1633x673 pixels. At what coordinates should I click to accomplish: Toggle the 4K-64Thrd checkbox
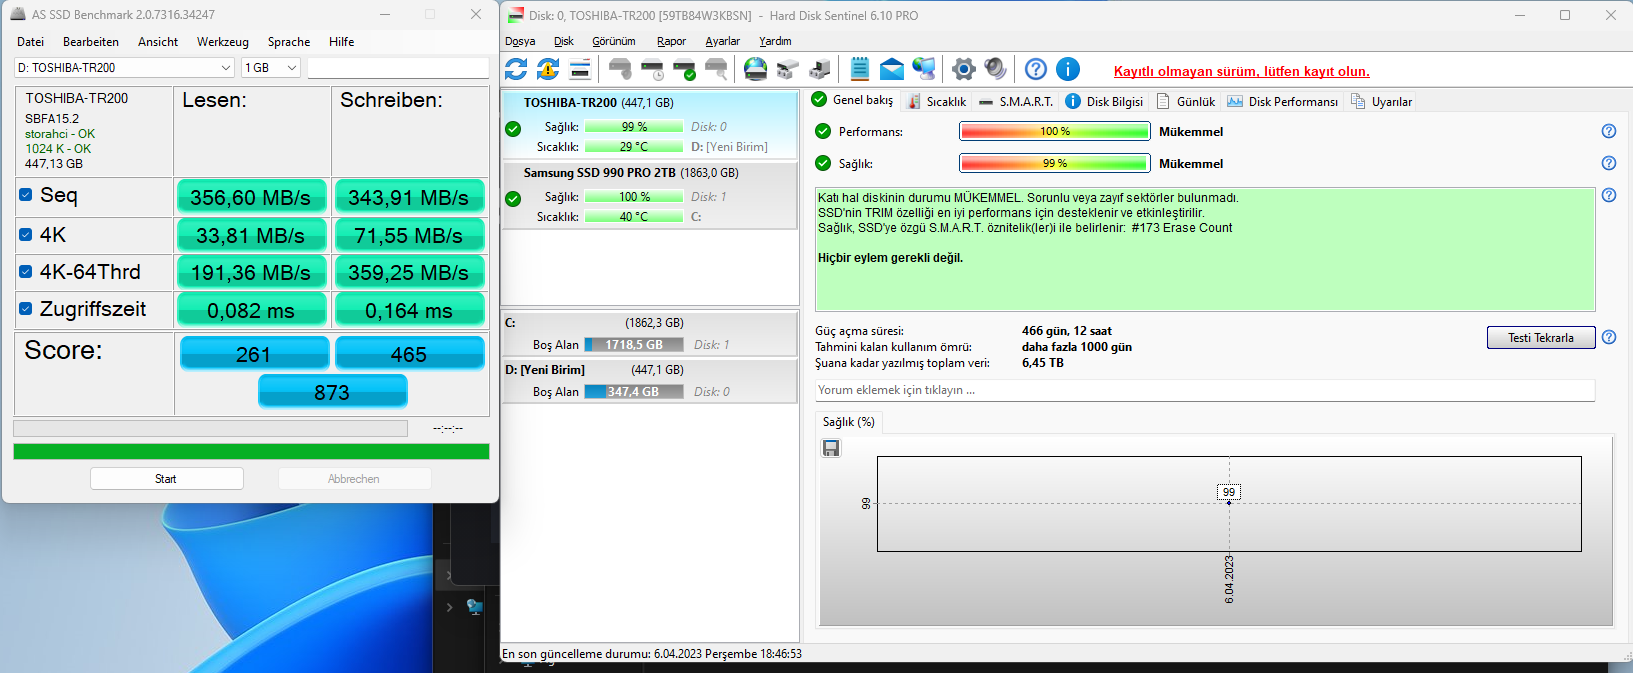(x=26, y=271)
